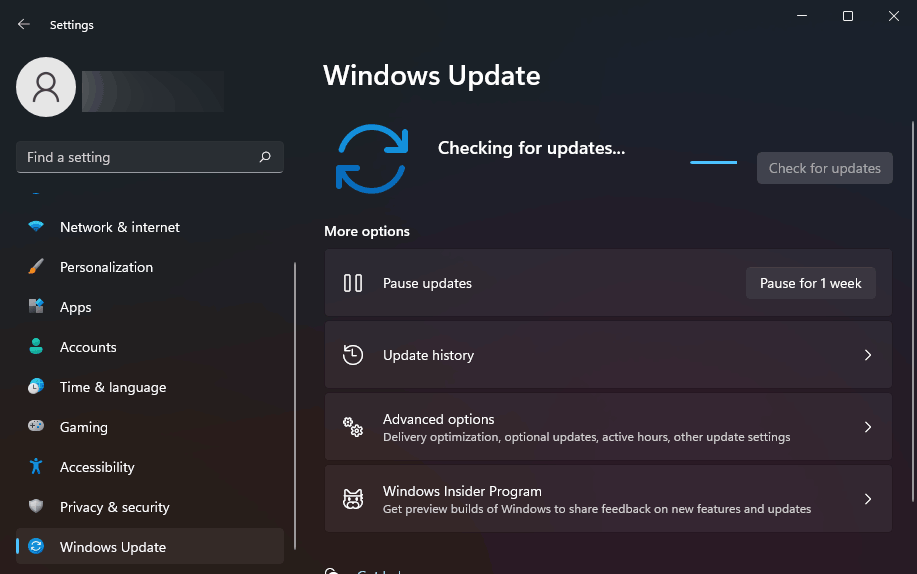Viewport: 917px width, 574px height.
Task: Click the Windows Update sidebar sync icon
Action: coord(36,546)
